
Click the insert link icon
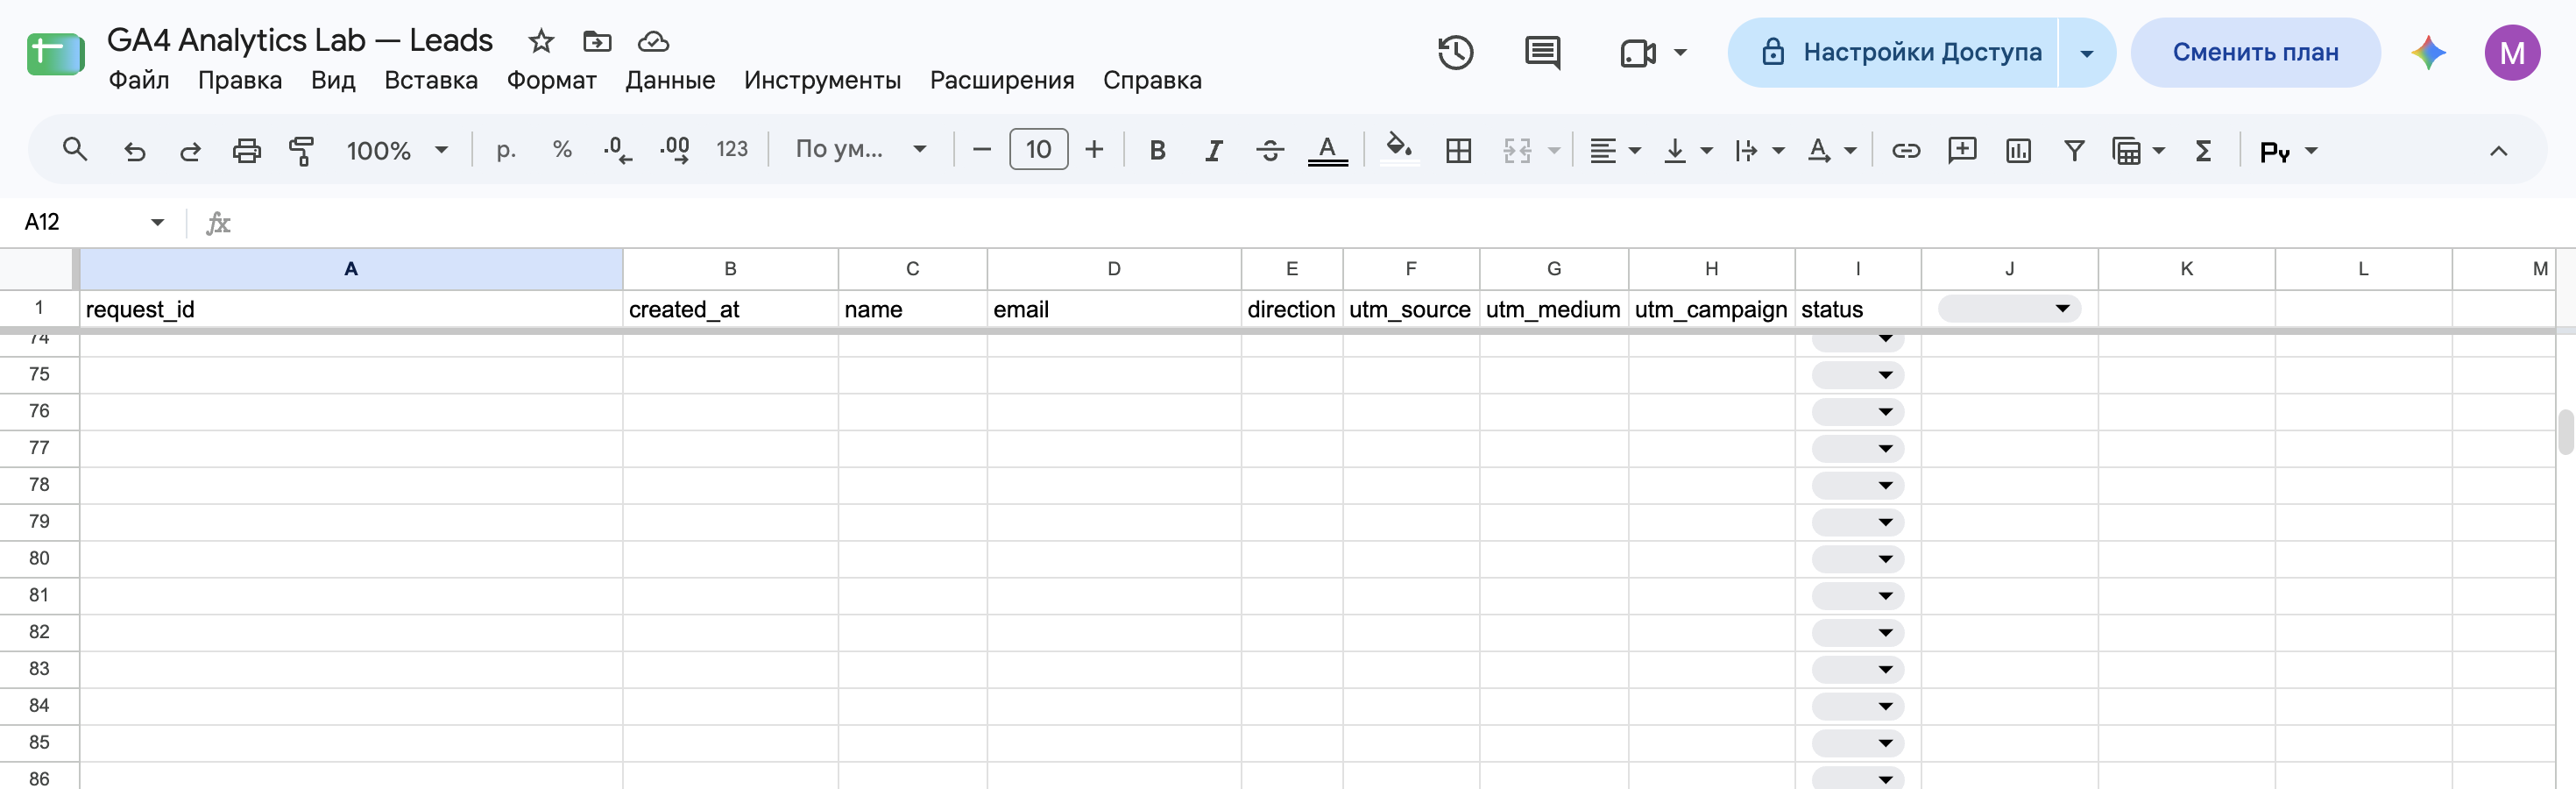(x=1906, y=150)
